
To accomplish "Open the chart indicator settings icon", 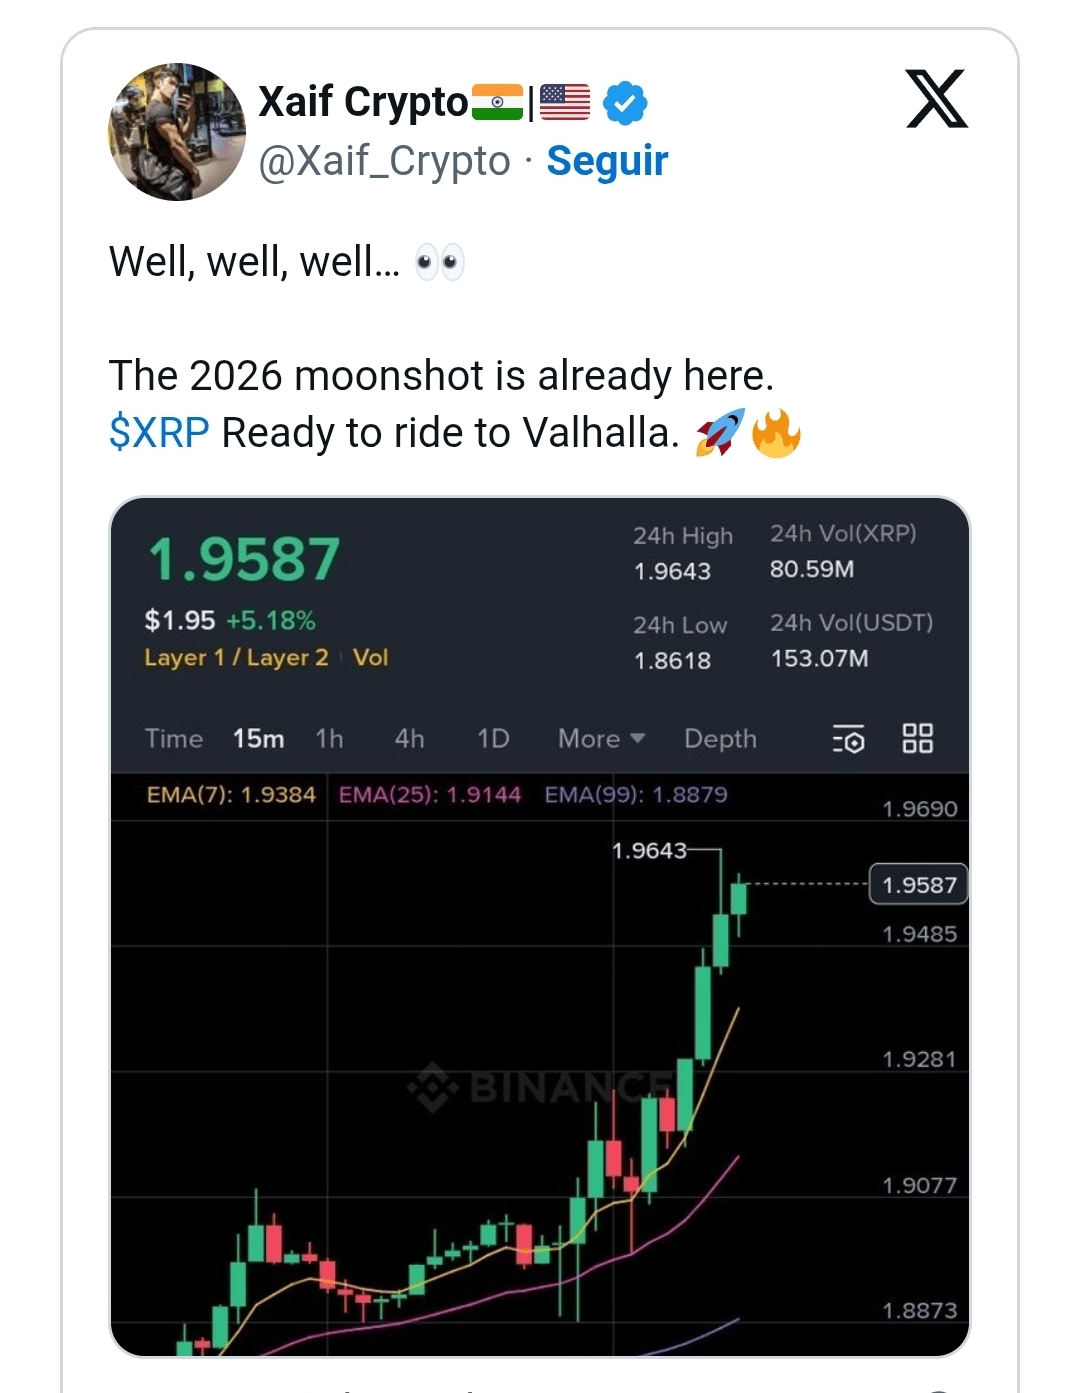I will pyautogui.click(x=848, y=740).
